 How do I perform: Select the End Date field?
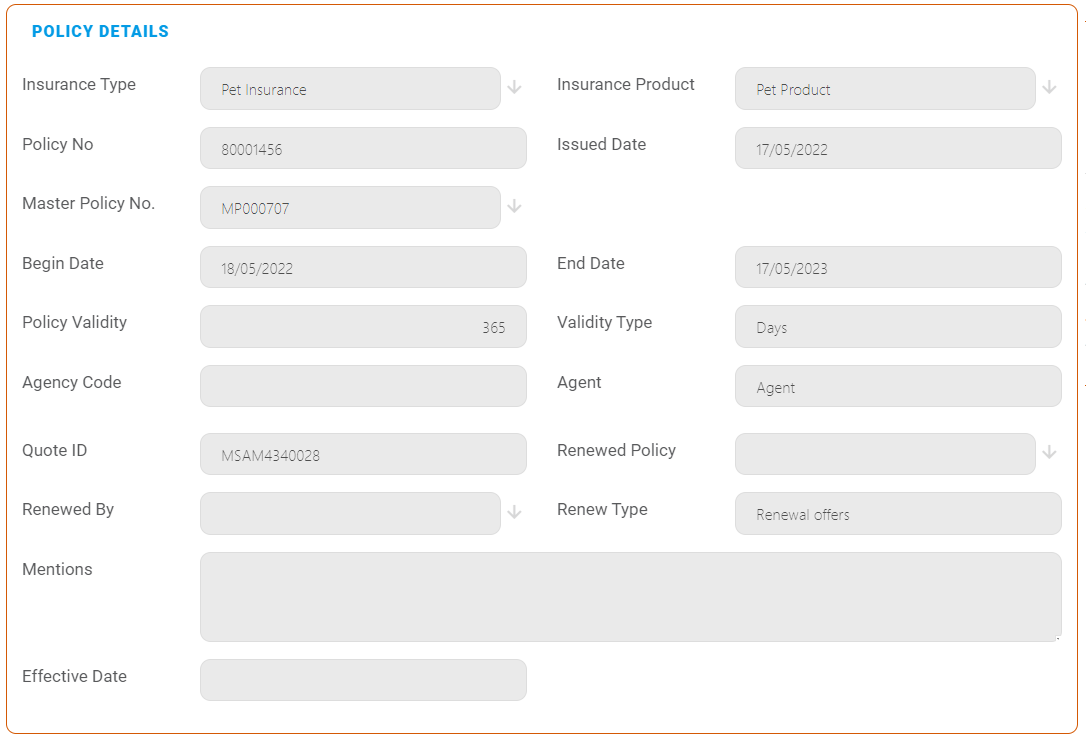(897, 267)
